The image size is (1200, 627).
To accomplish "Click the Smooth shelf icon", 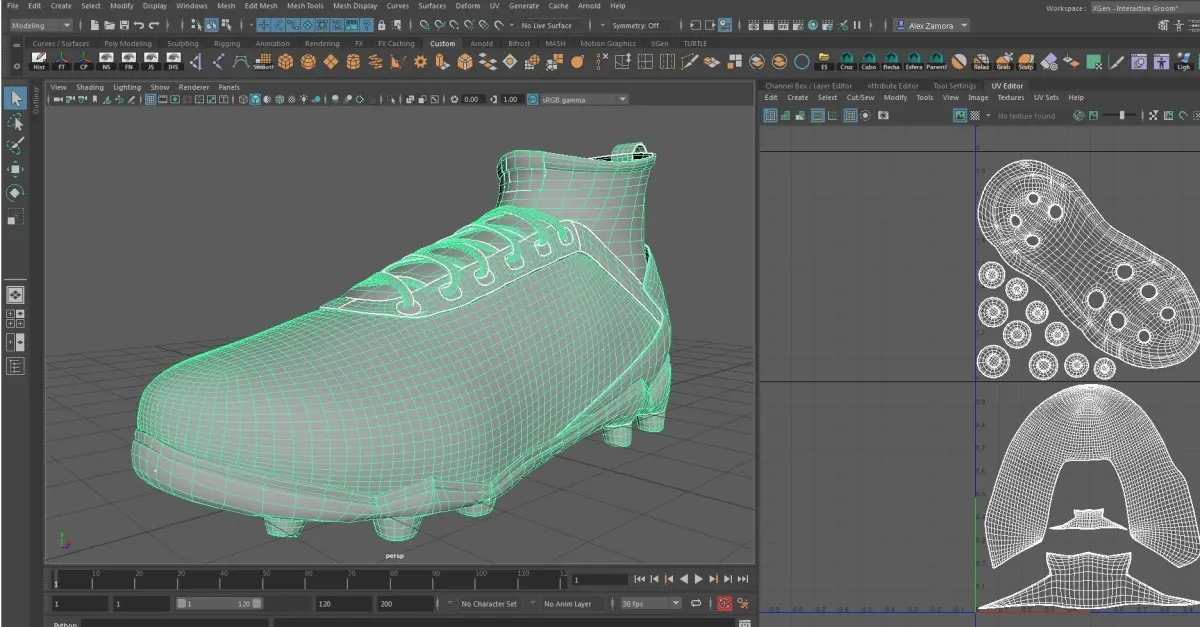I will (x=263, y=62).
